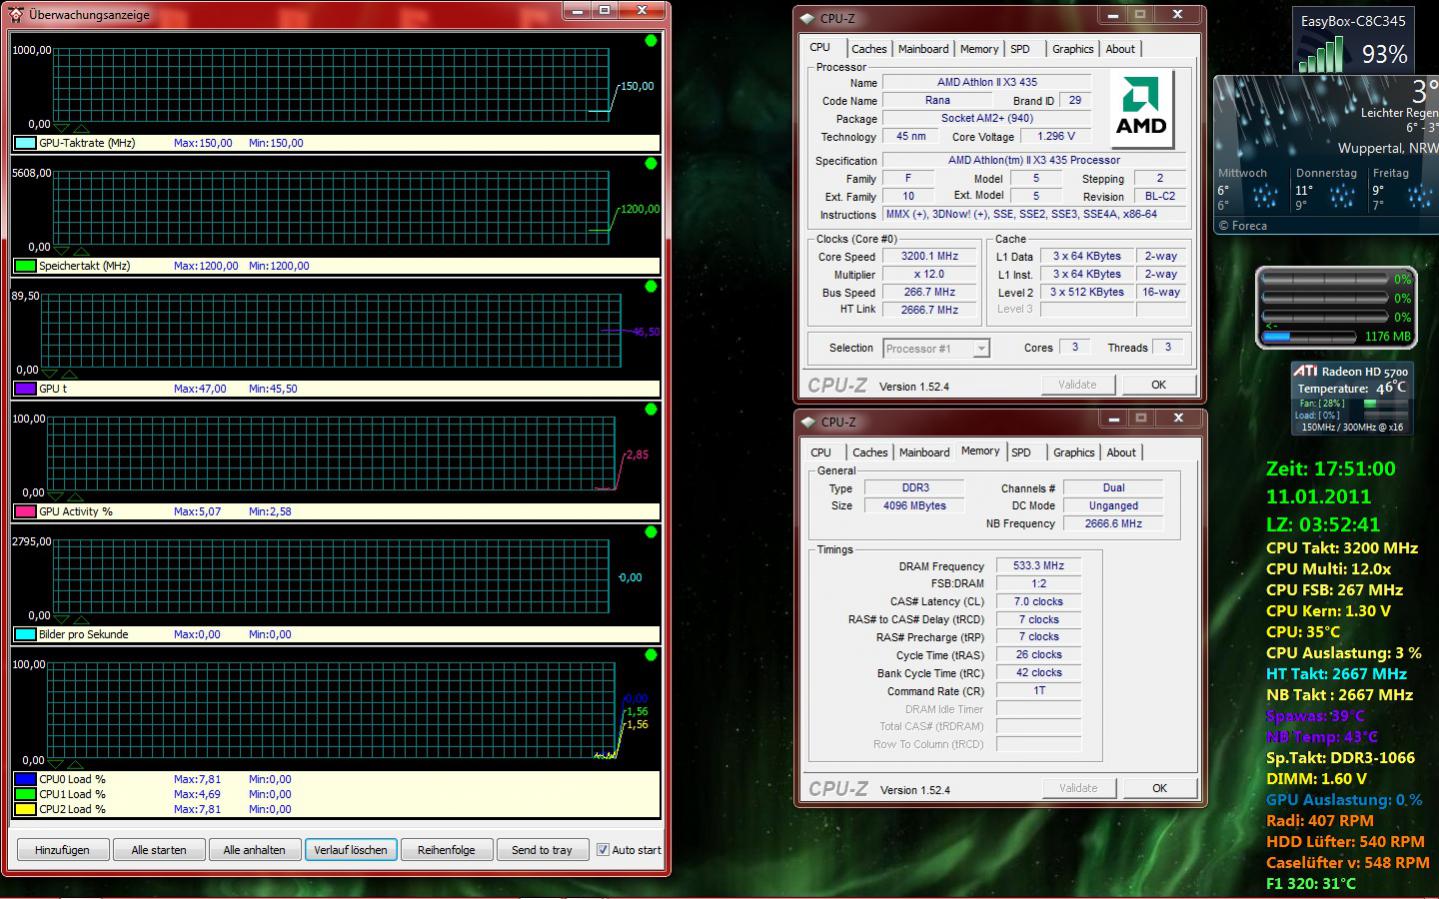Toggle the Auto start checkbox
Image resolution: width=1439 pixels, height=899 pixels.
point(603,850)
